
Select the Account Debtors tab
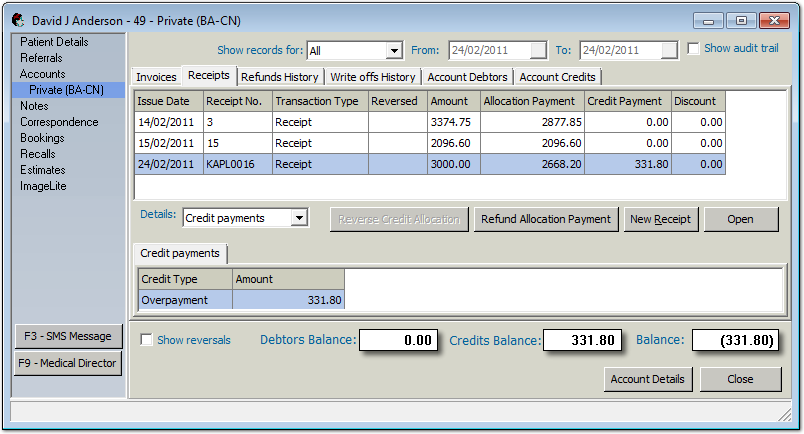[468, 77]
